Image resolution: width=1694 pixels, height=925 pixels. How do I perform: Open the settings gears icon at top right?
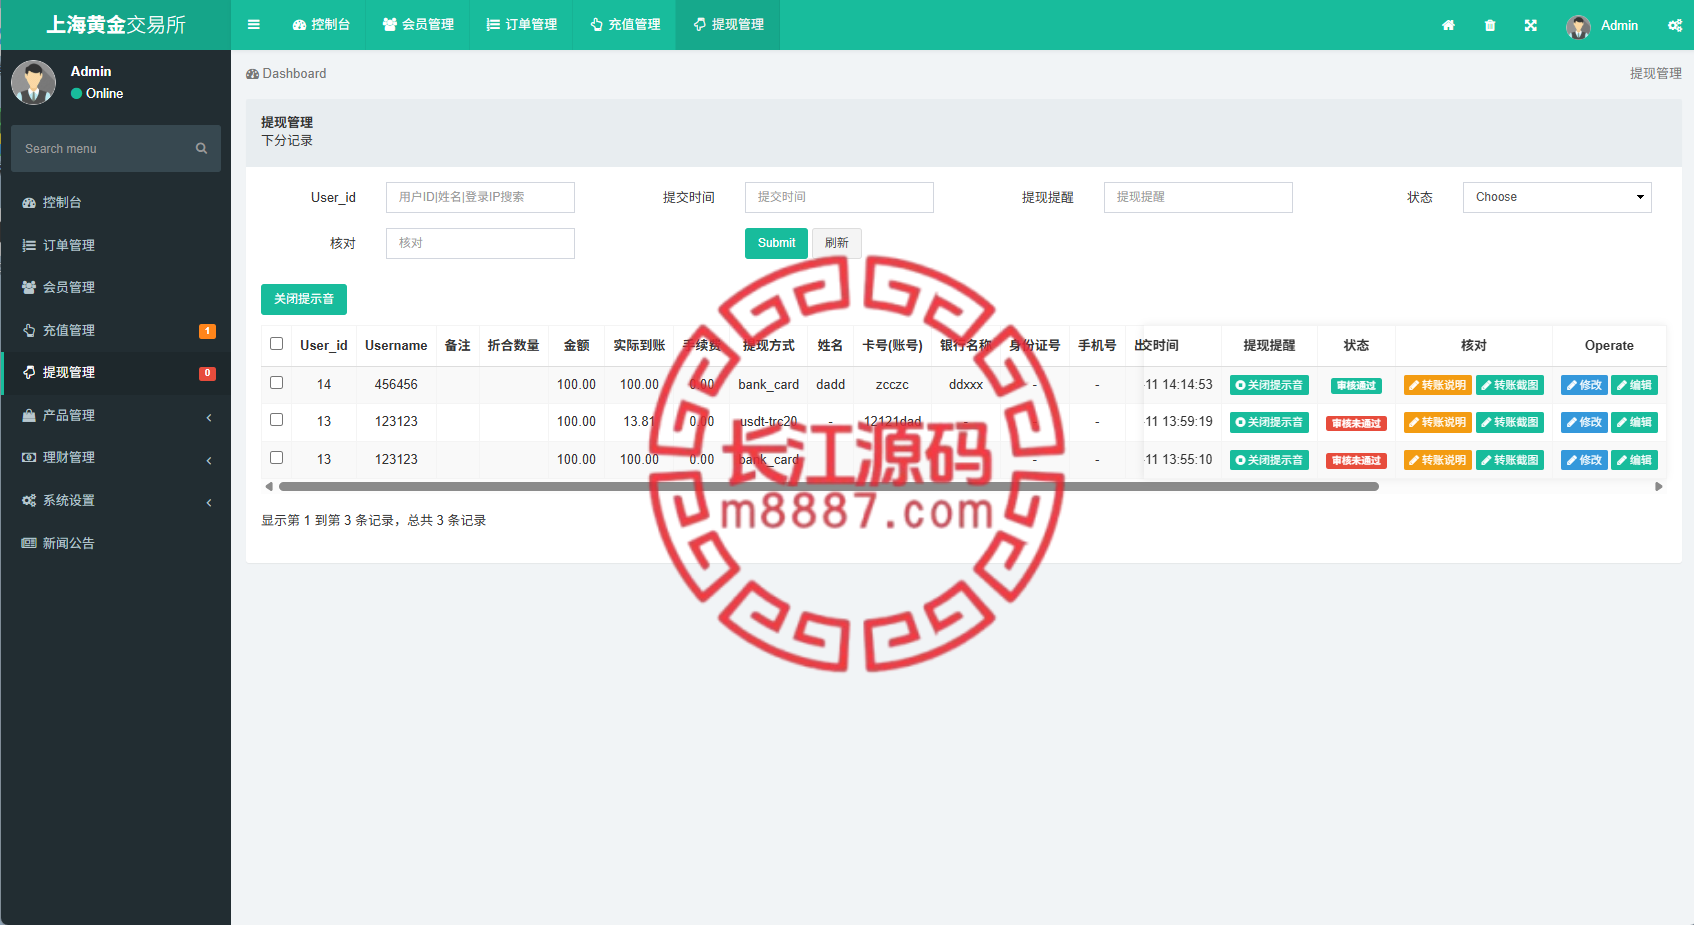[1675, 25]
